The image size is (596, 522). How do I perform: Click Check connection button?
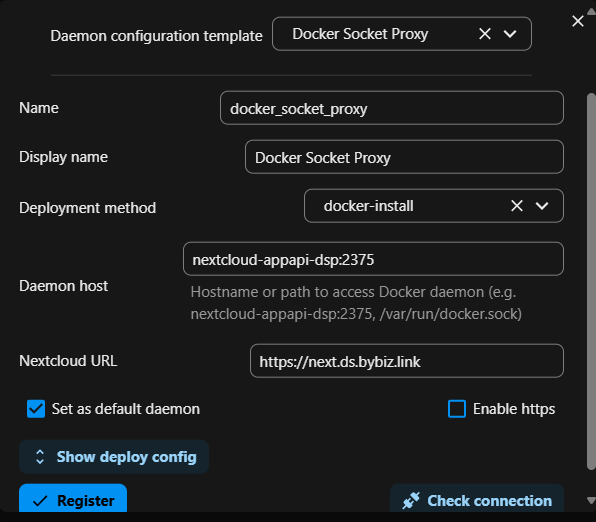point(477,498)
